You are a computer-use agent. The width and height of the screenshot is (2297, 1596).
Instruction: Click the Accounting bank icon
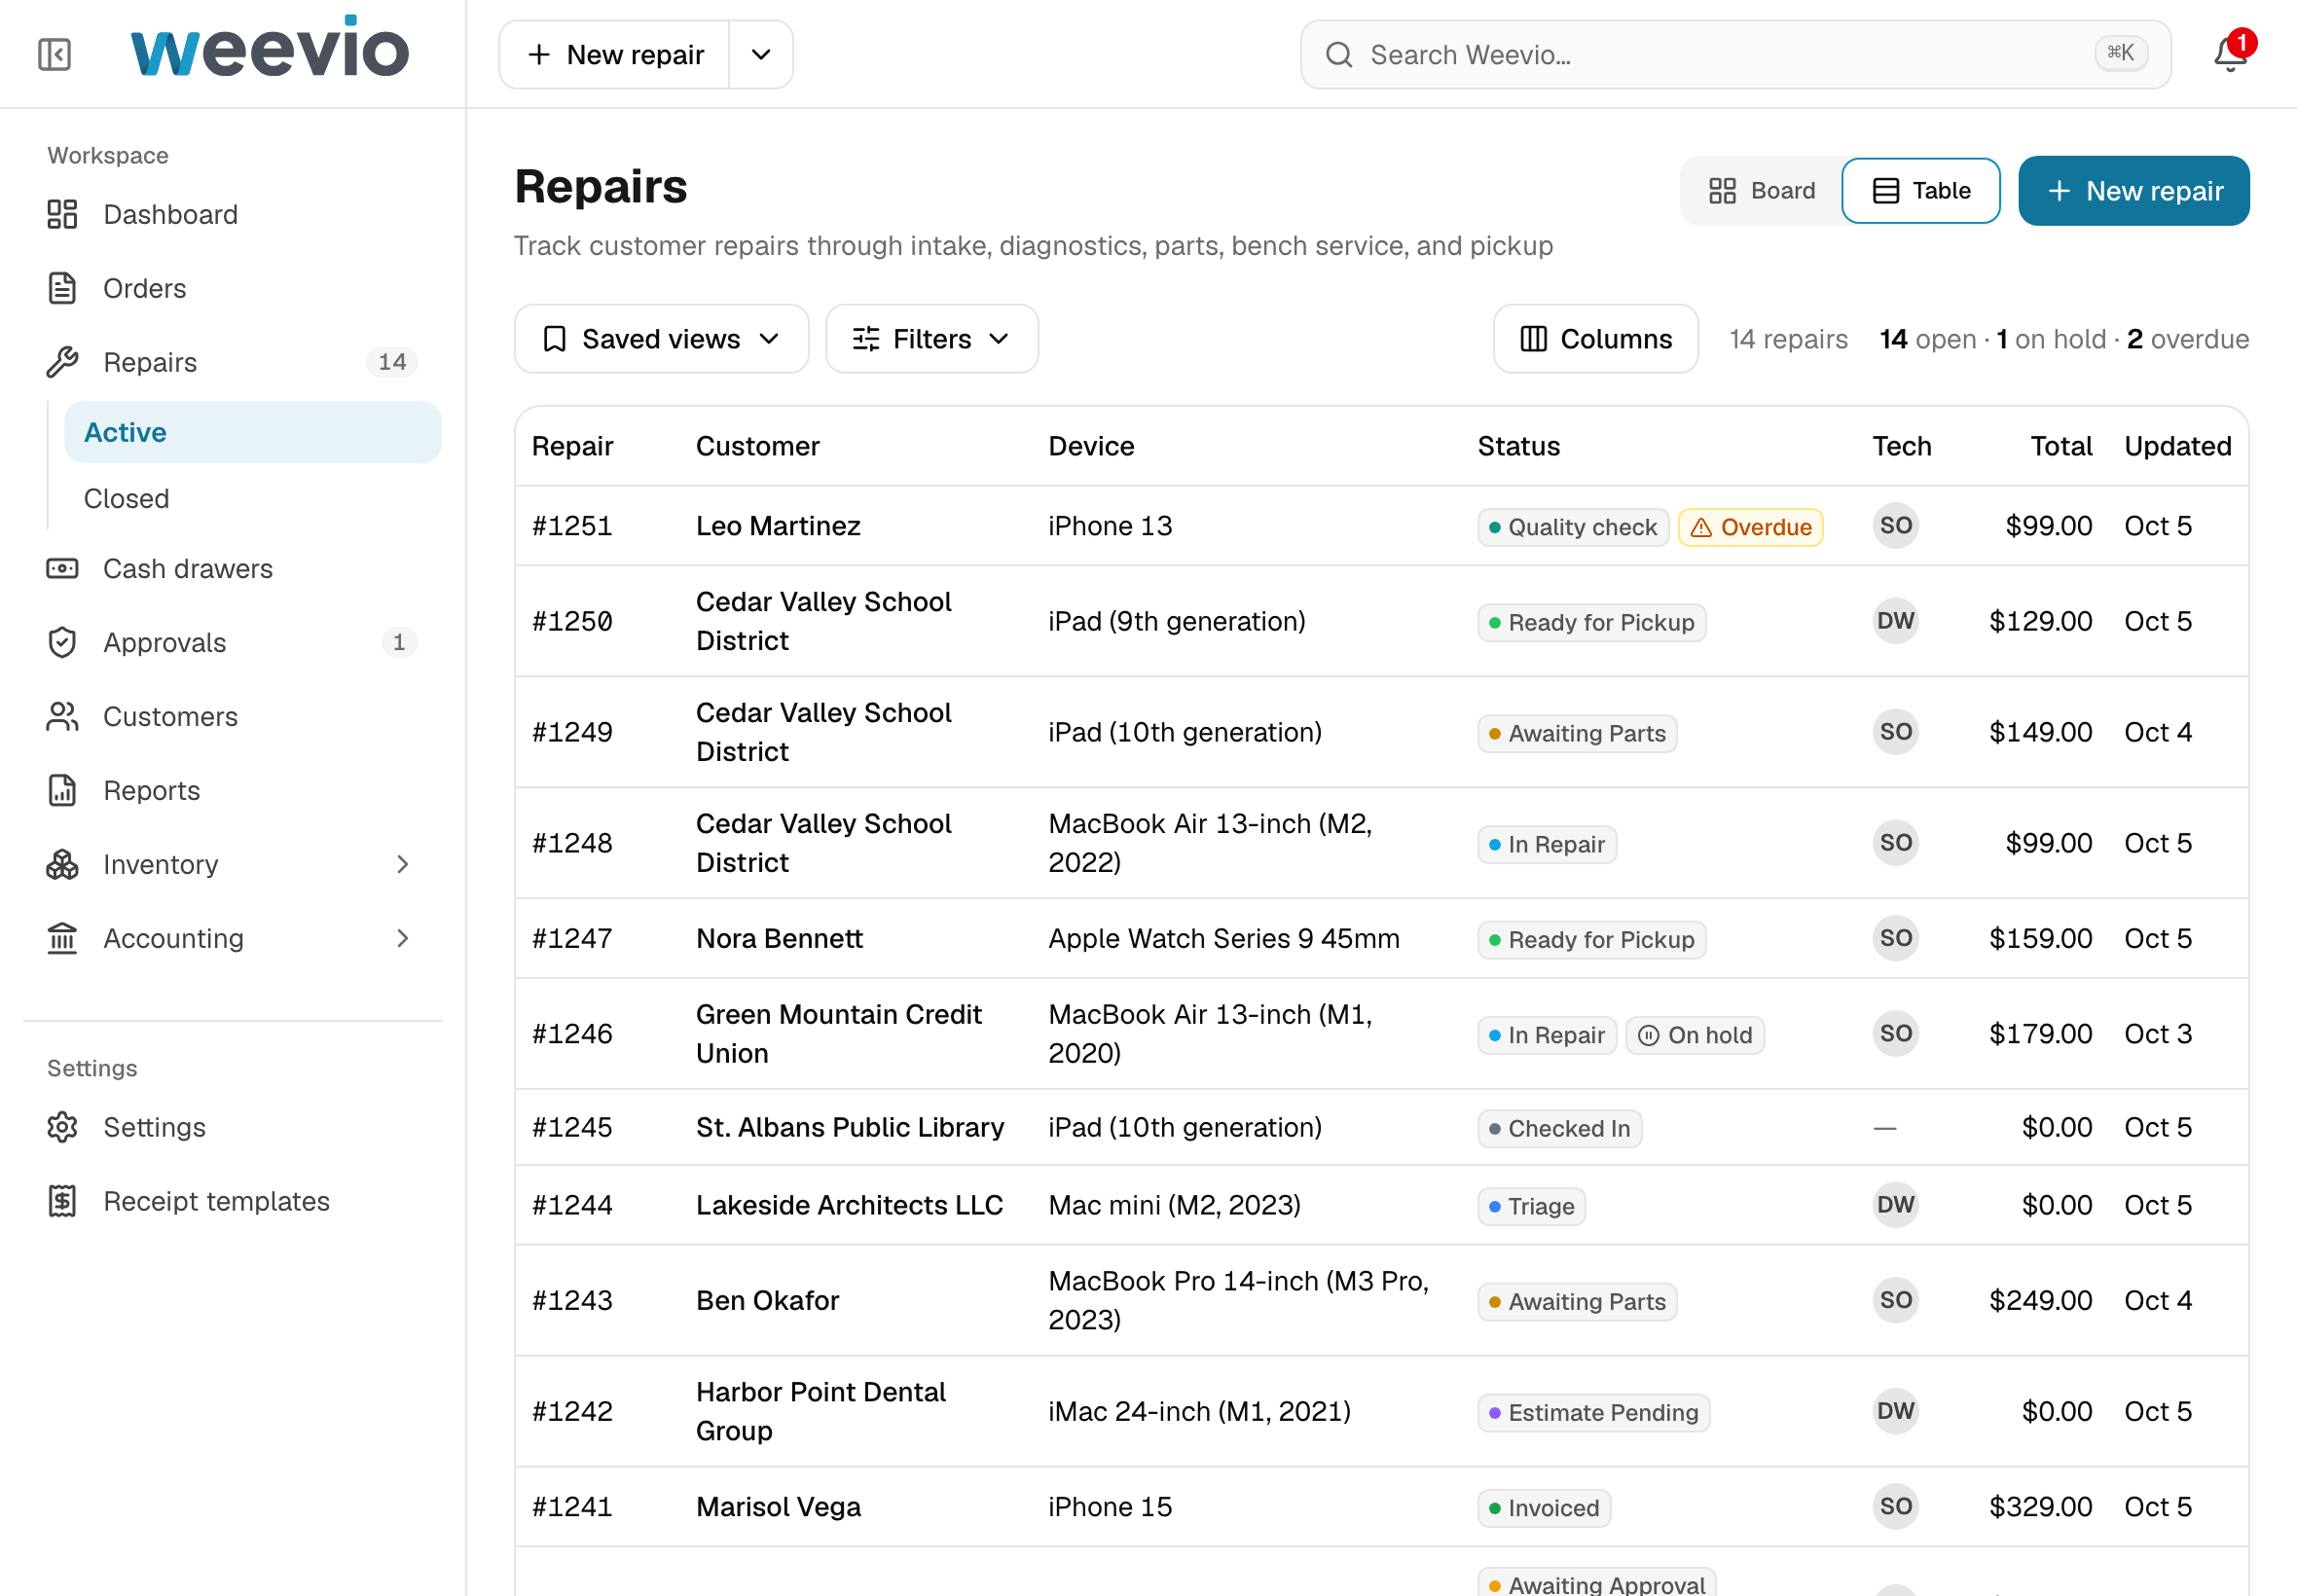[62, 938]
